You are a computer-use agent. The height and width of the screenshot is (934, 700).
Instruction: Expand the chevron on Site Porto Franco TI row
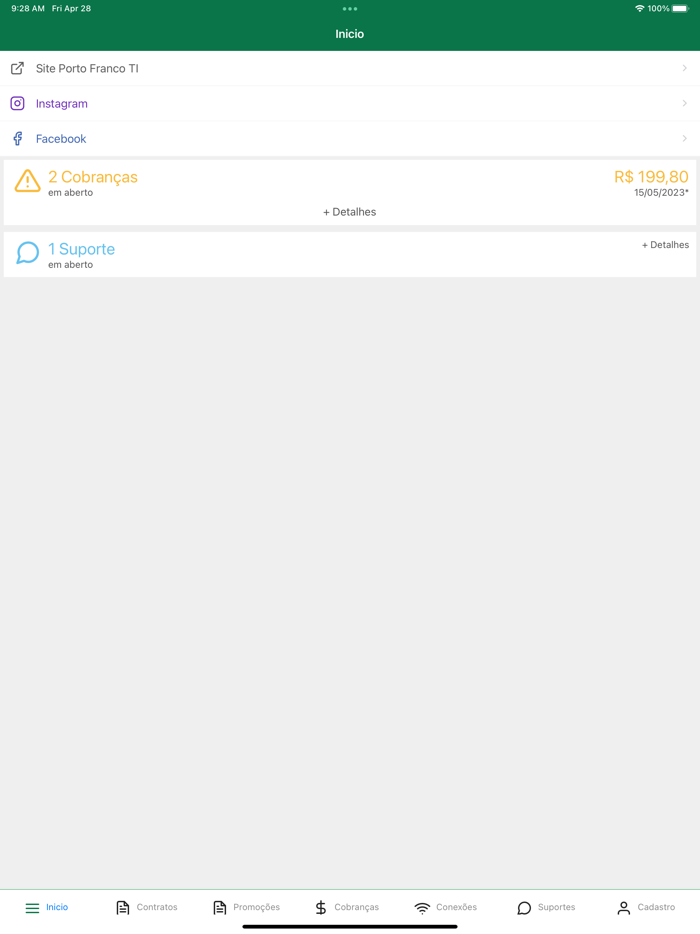click(x=685, y=69)
